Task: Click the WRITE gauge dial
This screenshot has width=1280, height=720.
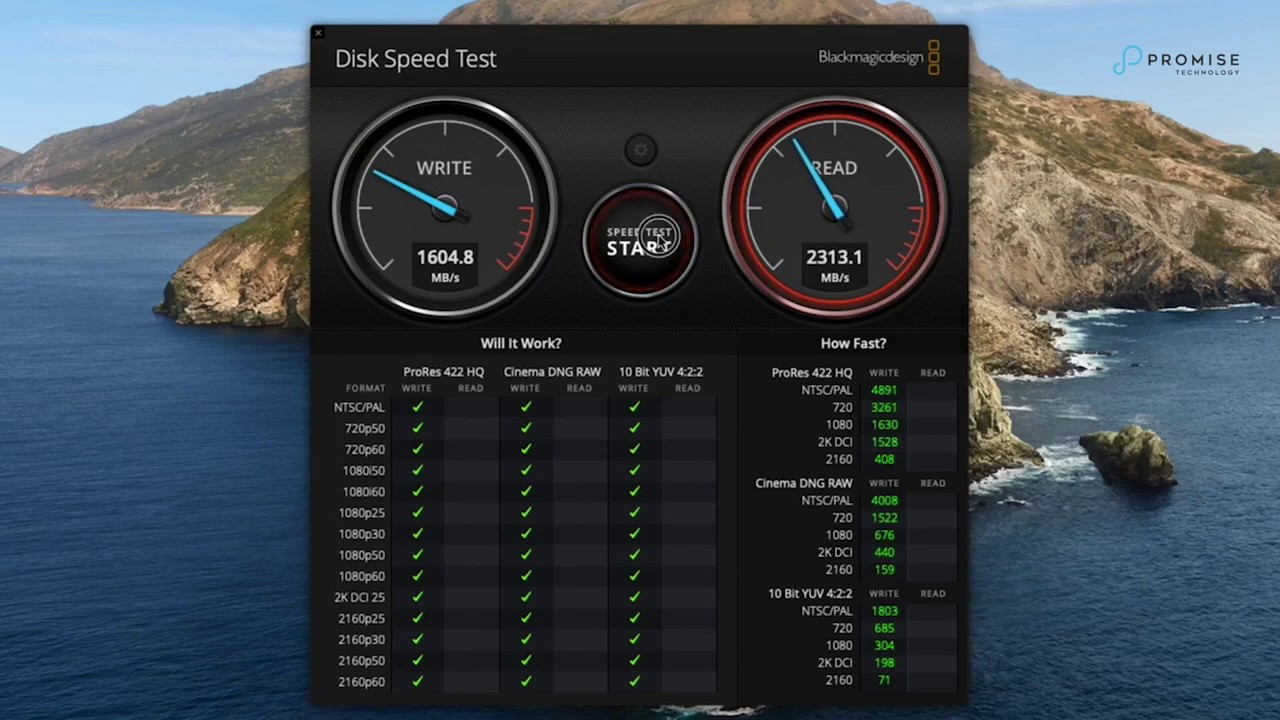Action: click(x=445, y=208)
